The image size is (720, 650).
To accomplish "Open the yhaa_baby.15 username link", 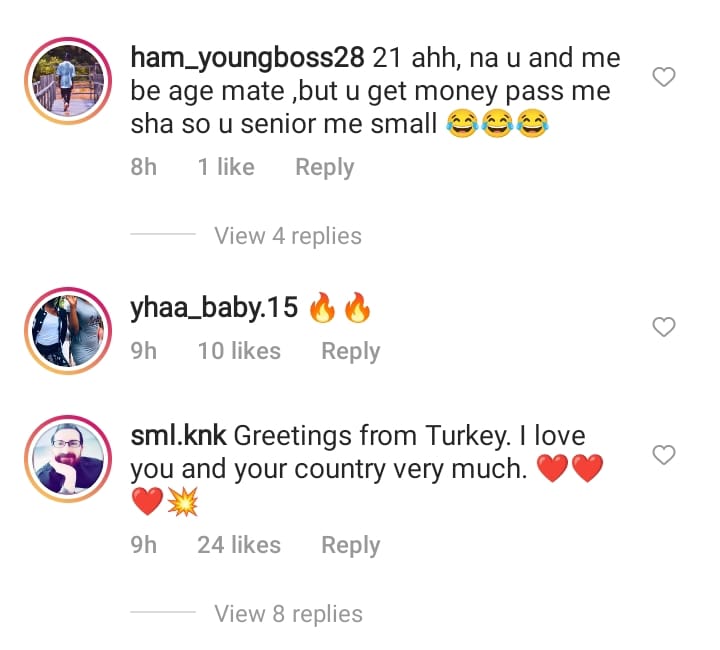I will pos(214,308).
